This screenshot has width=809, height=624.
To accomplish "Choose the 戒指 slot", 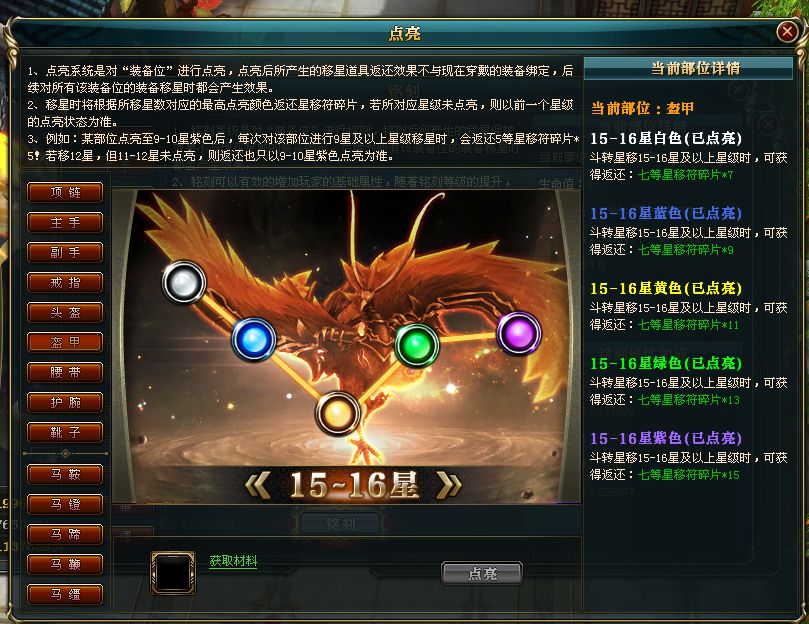I will 65,282.
